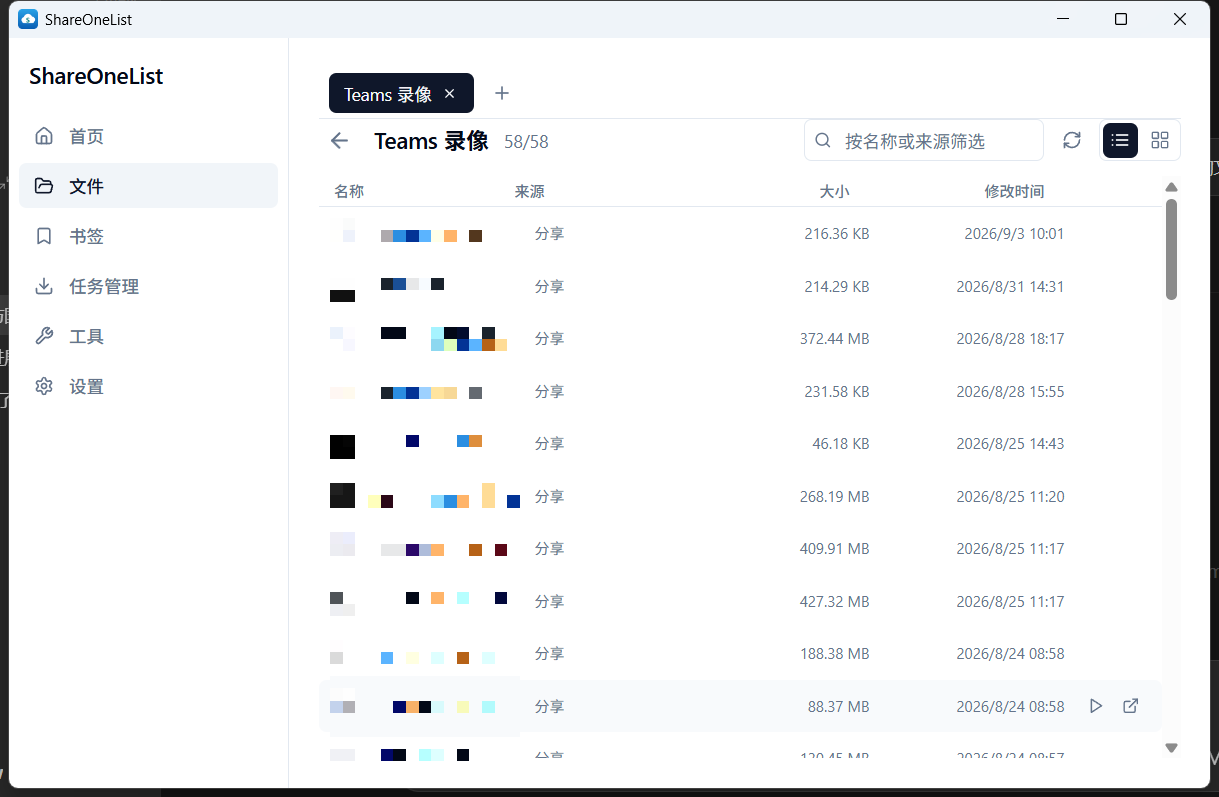Select the 427.32 MB file row
The width and height of the screenshot is (1219, 797).
coord(740,601)
